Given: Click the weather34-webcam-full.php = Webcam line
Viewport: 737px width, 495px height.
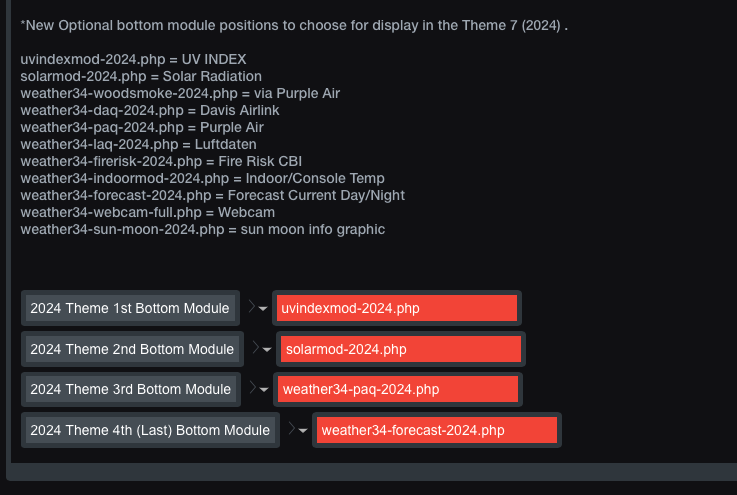Looking at the screenshot, I should pyautogui.click(x=148, y=212).
